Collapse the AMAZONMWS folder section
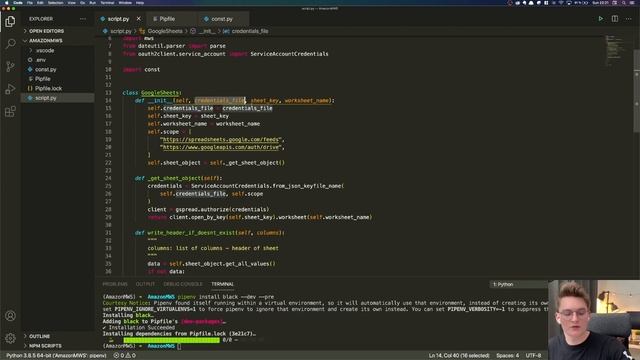This screenshot has width=640, height=360. point(58,41)
